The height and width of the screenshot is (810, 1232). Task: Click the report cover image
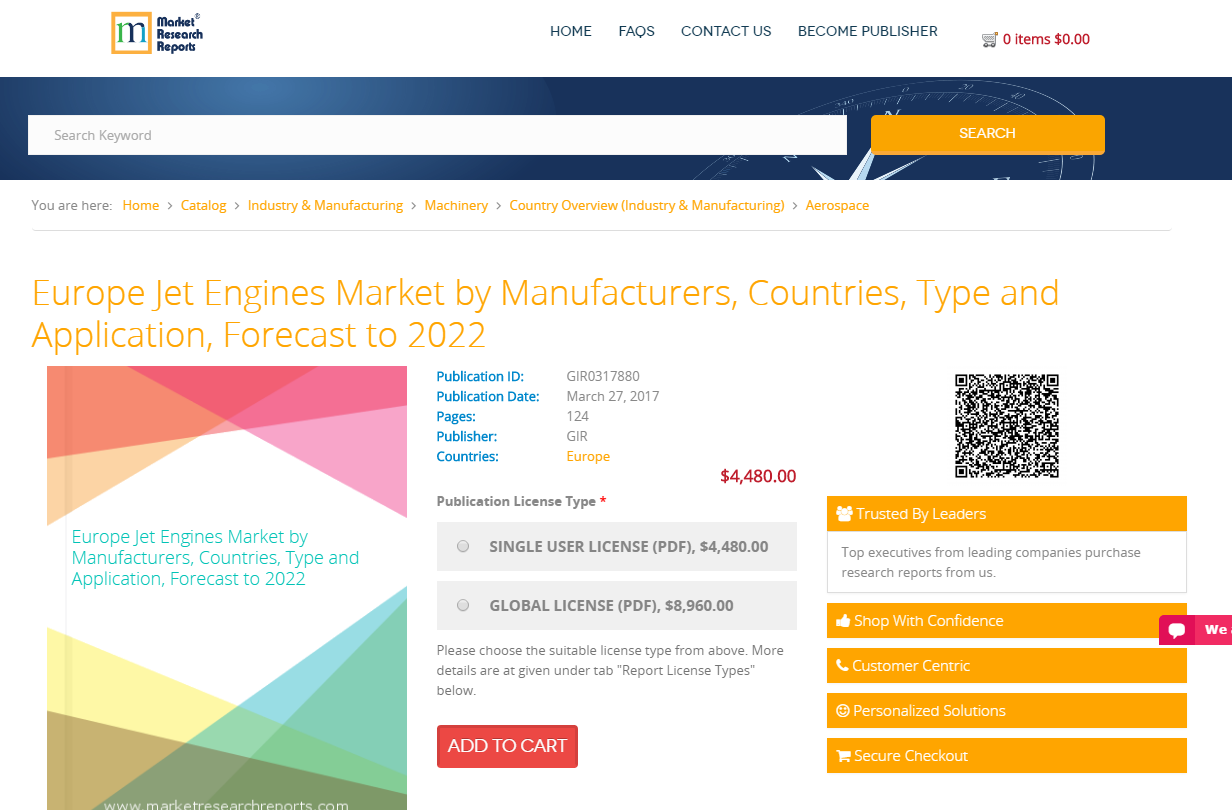tap(227, 588)
